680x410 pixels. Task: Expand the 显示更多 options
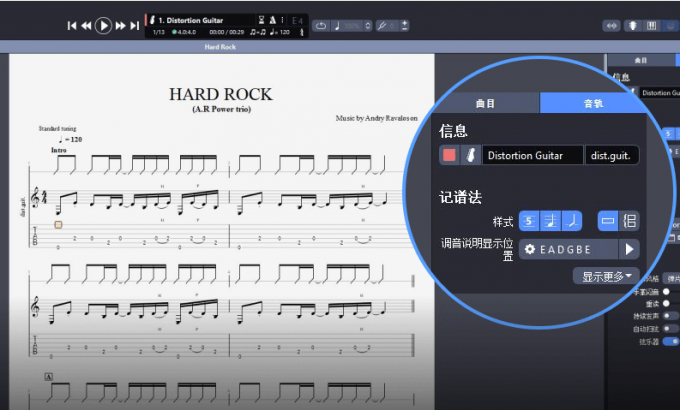click(x=606, y=276)
